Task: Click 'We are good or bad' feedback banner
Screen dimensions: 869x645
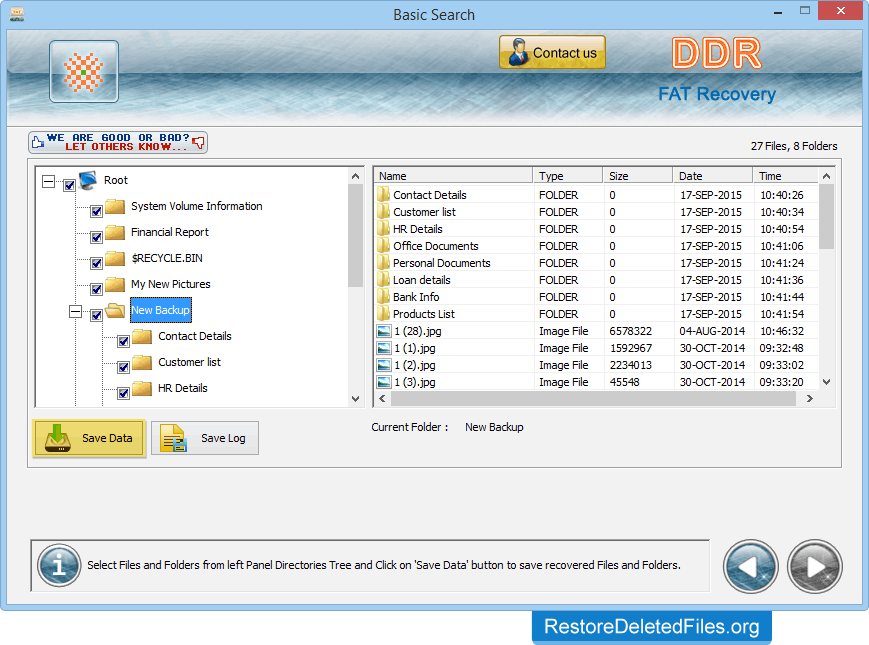Action: [117, 142]
